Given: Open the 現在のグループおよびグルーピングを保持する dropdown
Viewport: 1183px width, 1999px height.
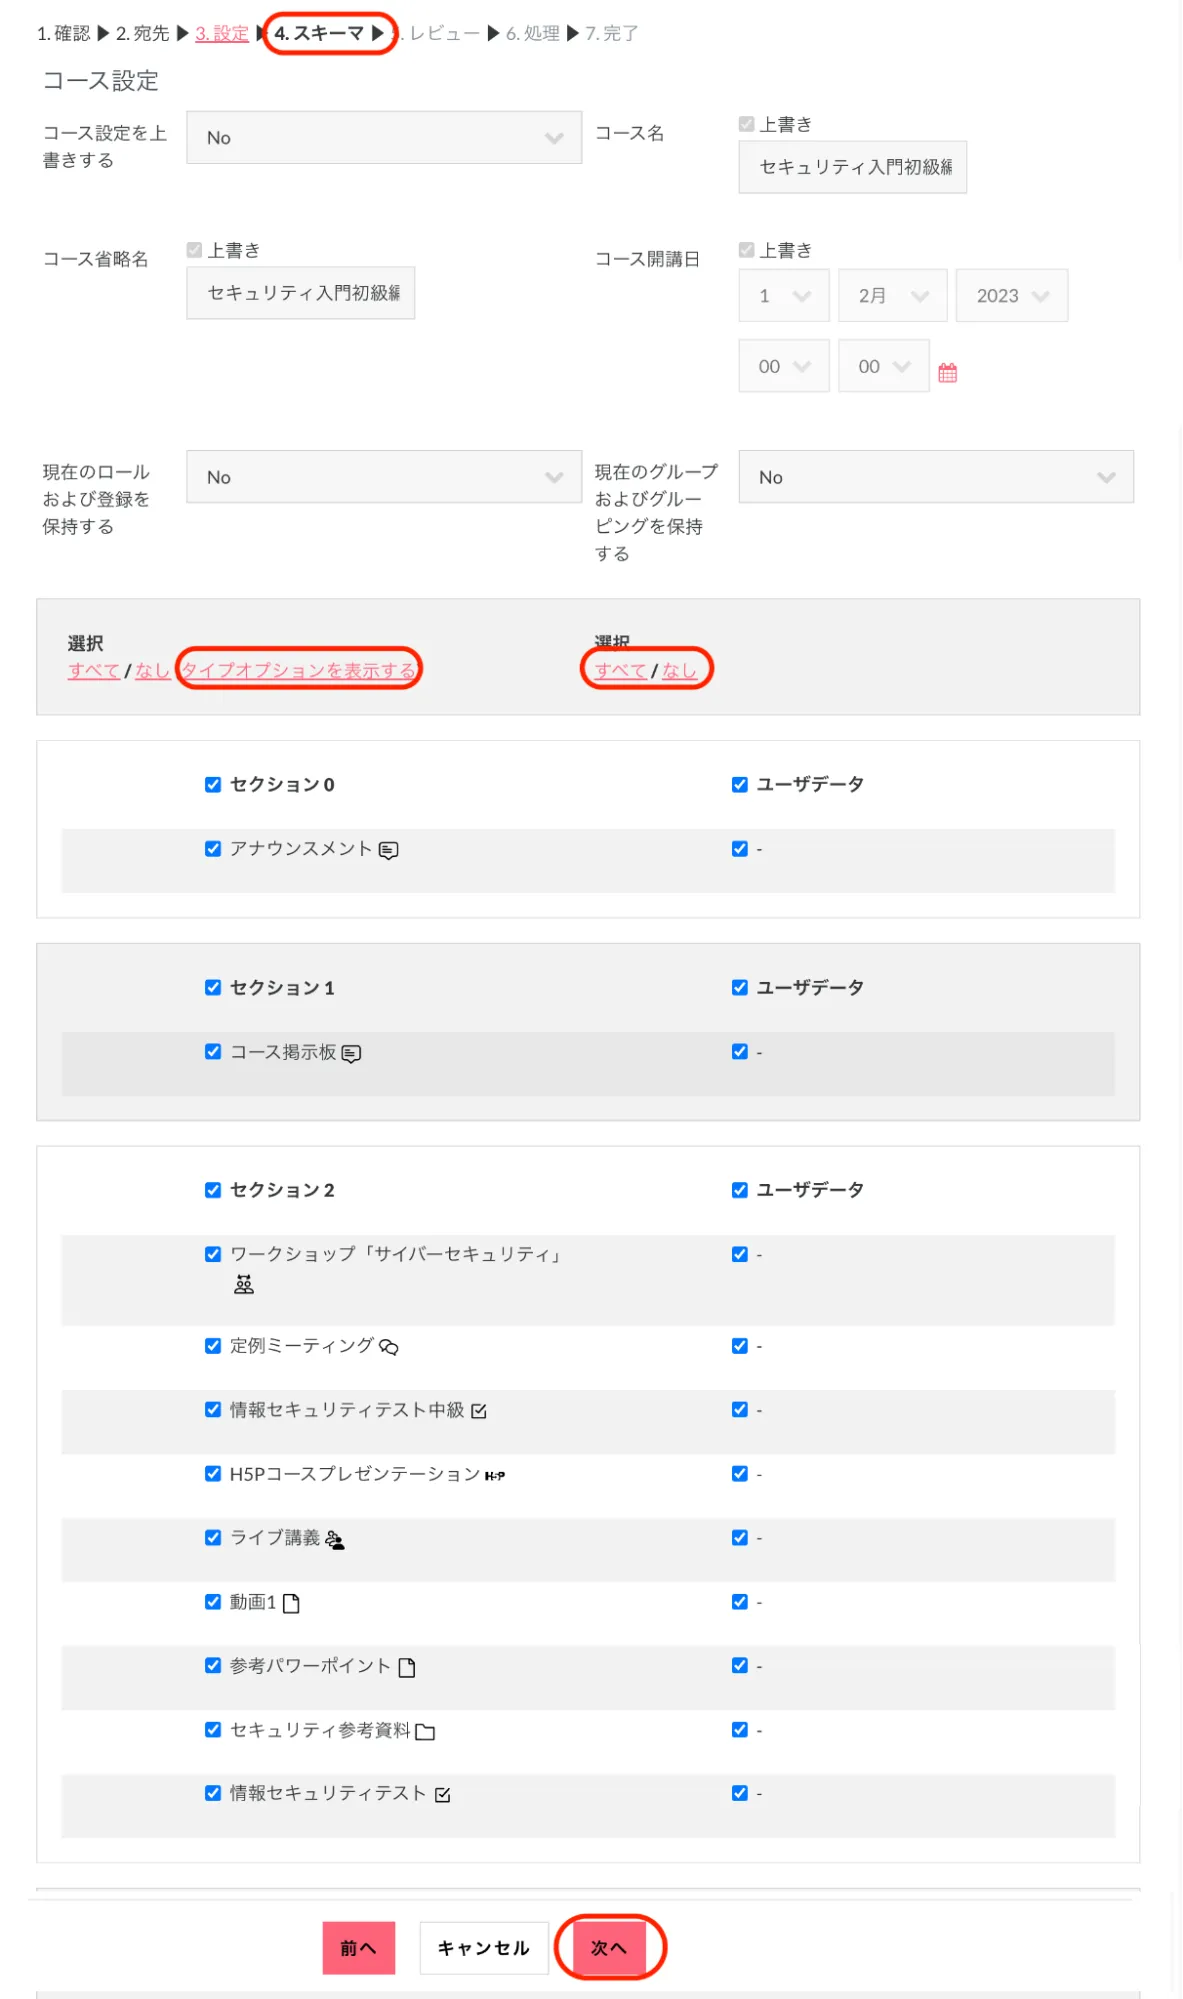Looking at the screenshot, I should 935,477.
